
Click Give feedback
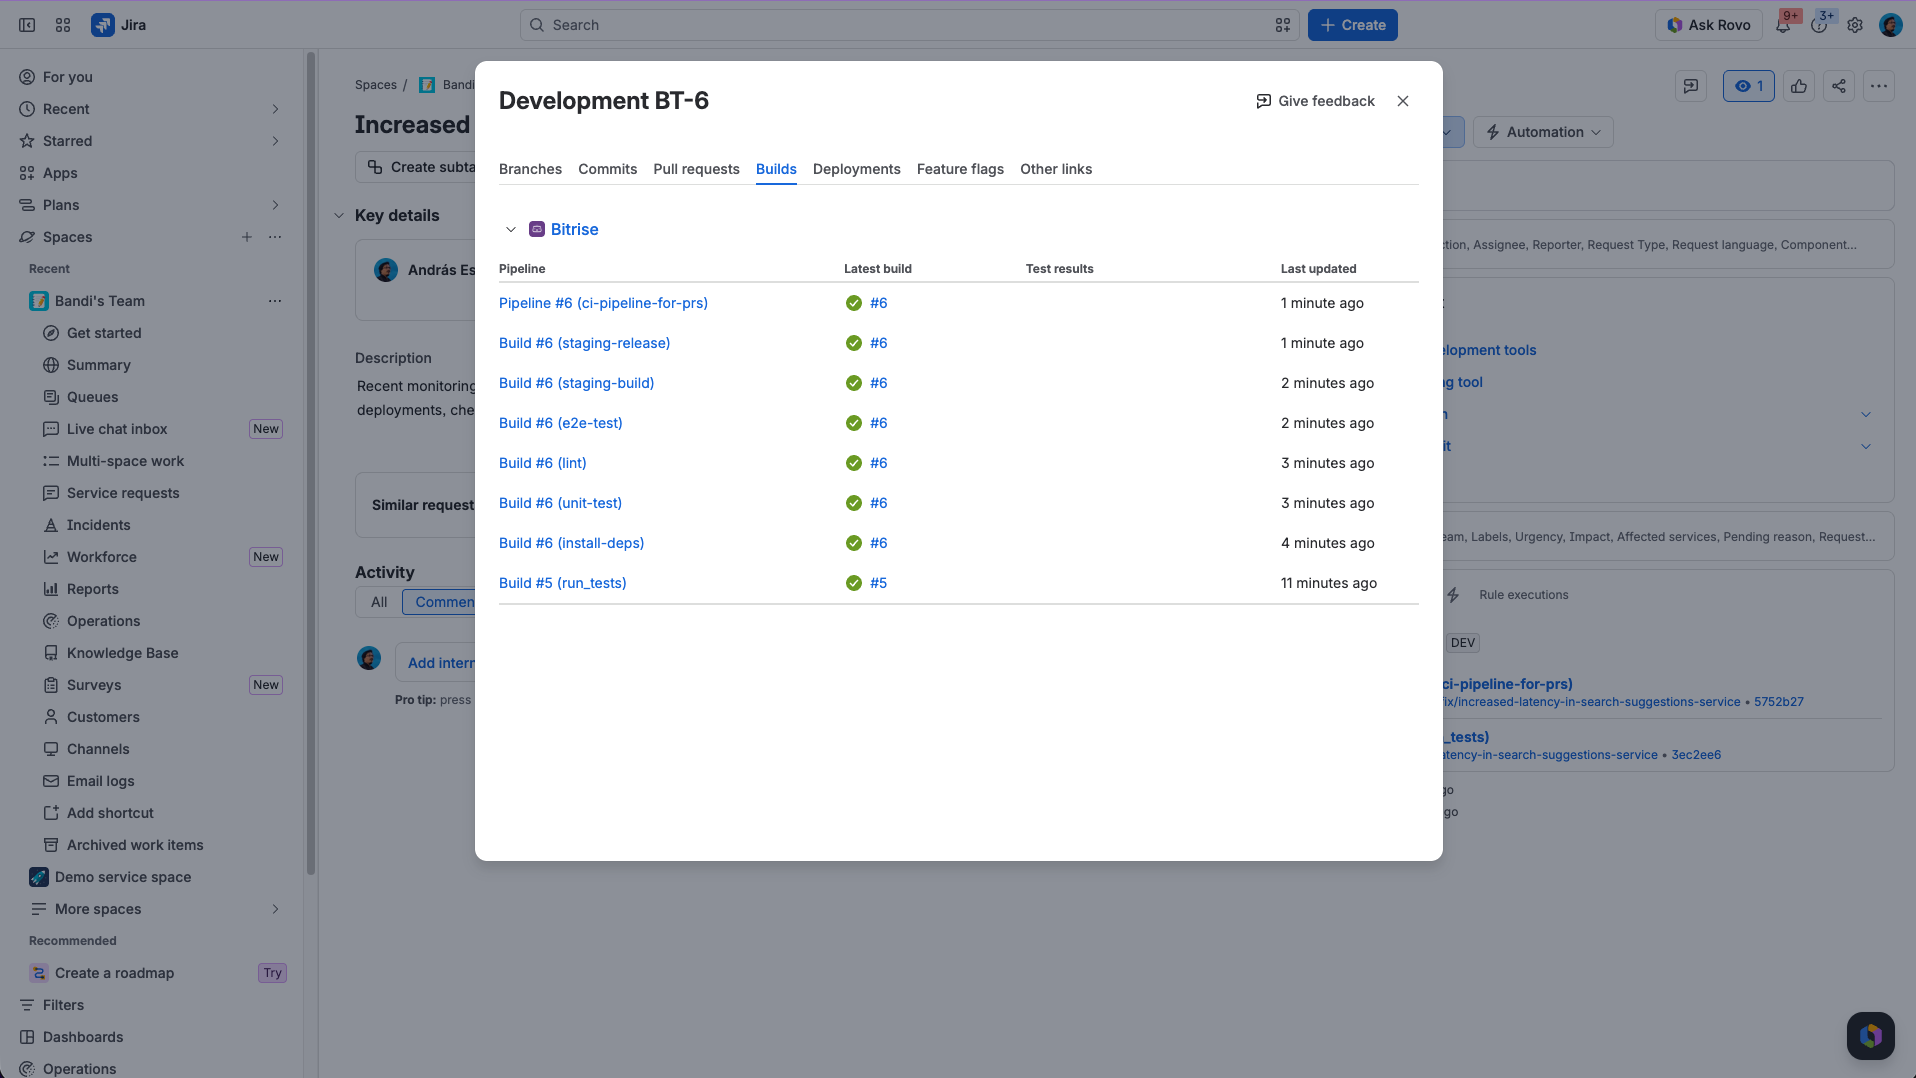[1315, 101]
